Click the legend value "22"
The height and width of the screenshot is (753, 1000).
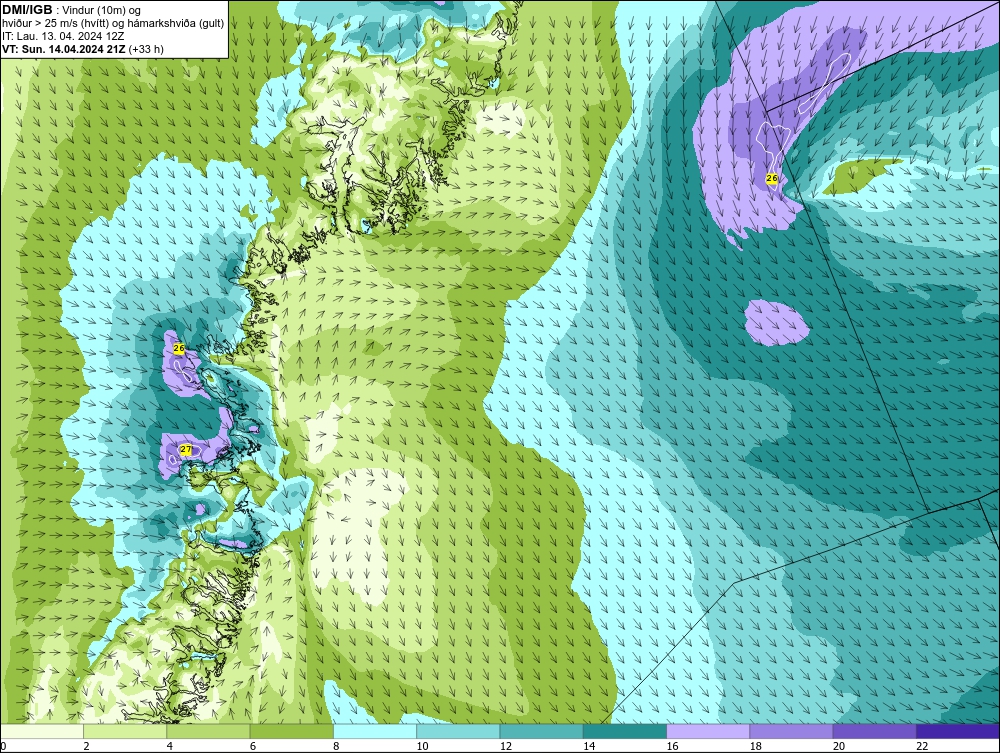tap(922, 747)
